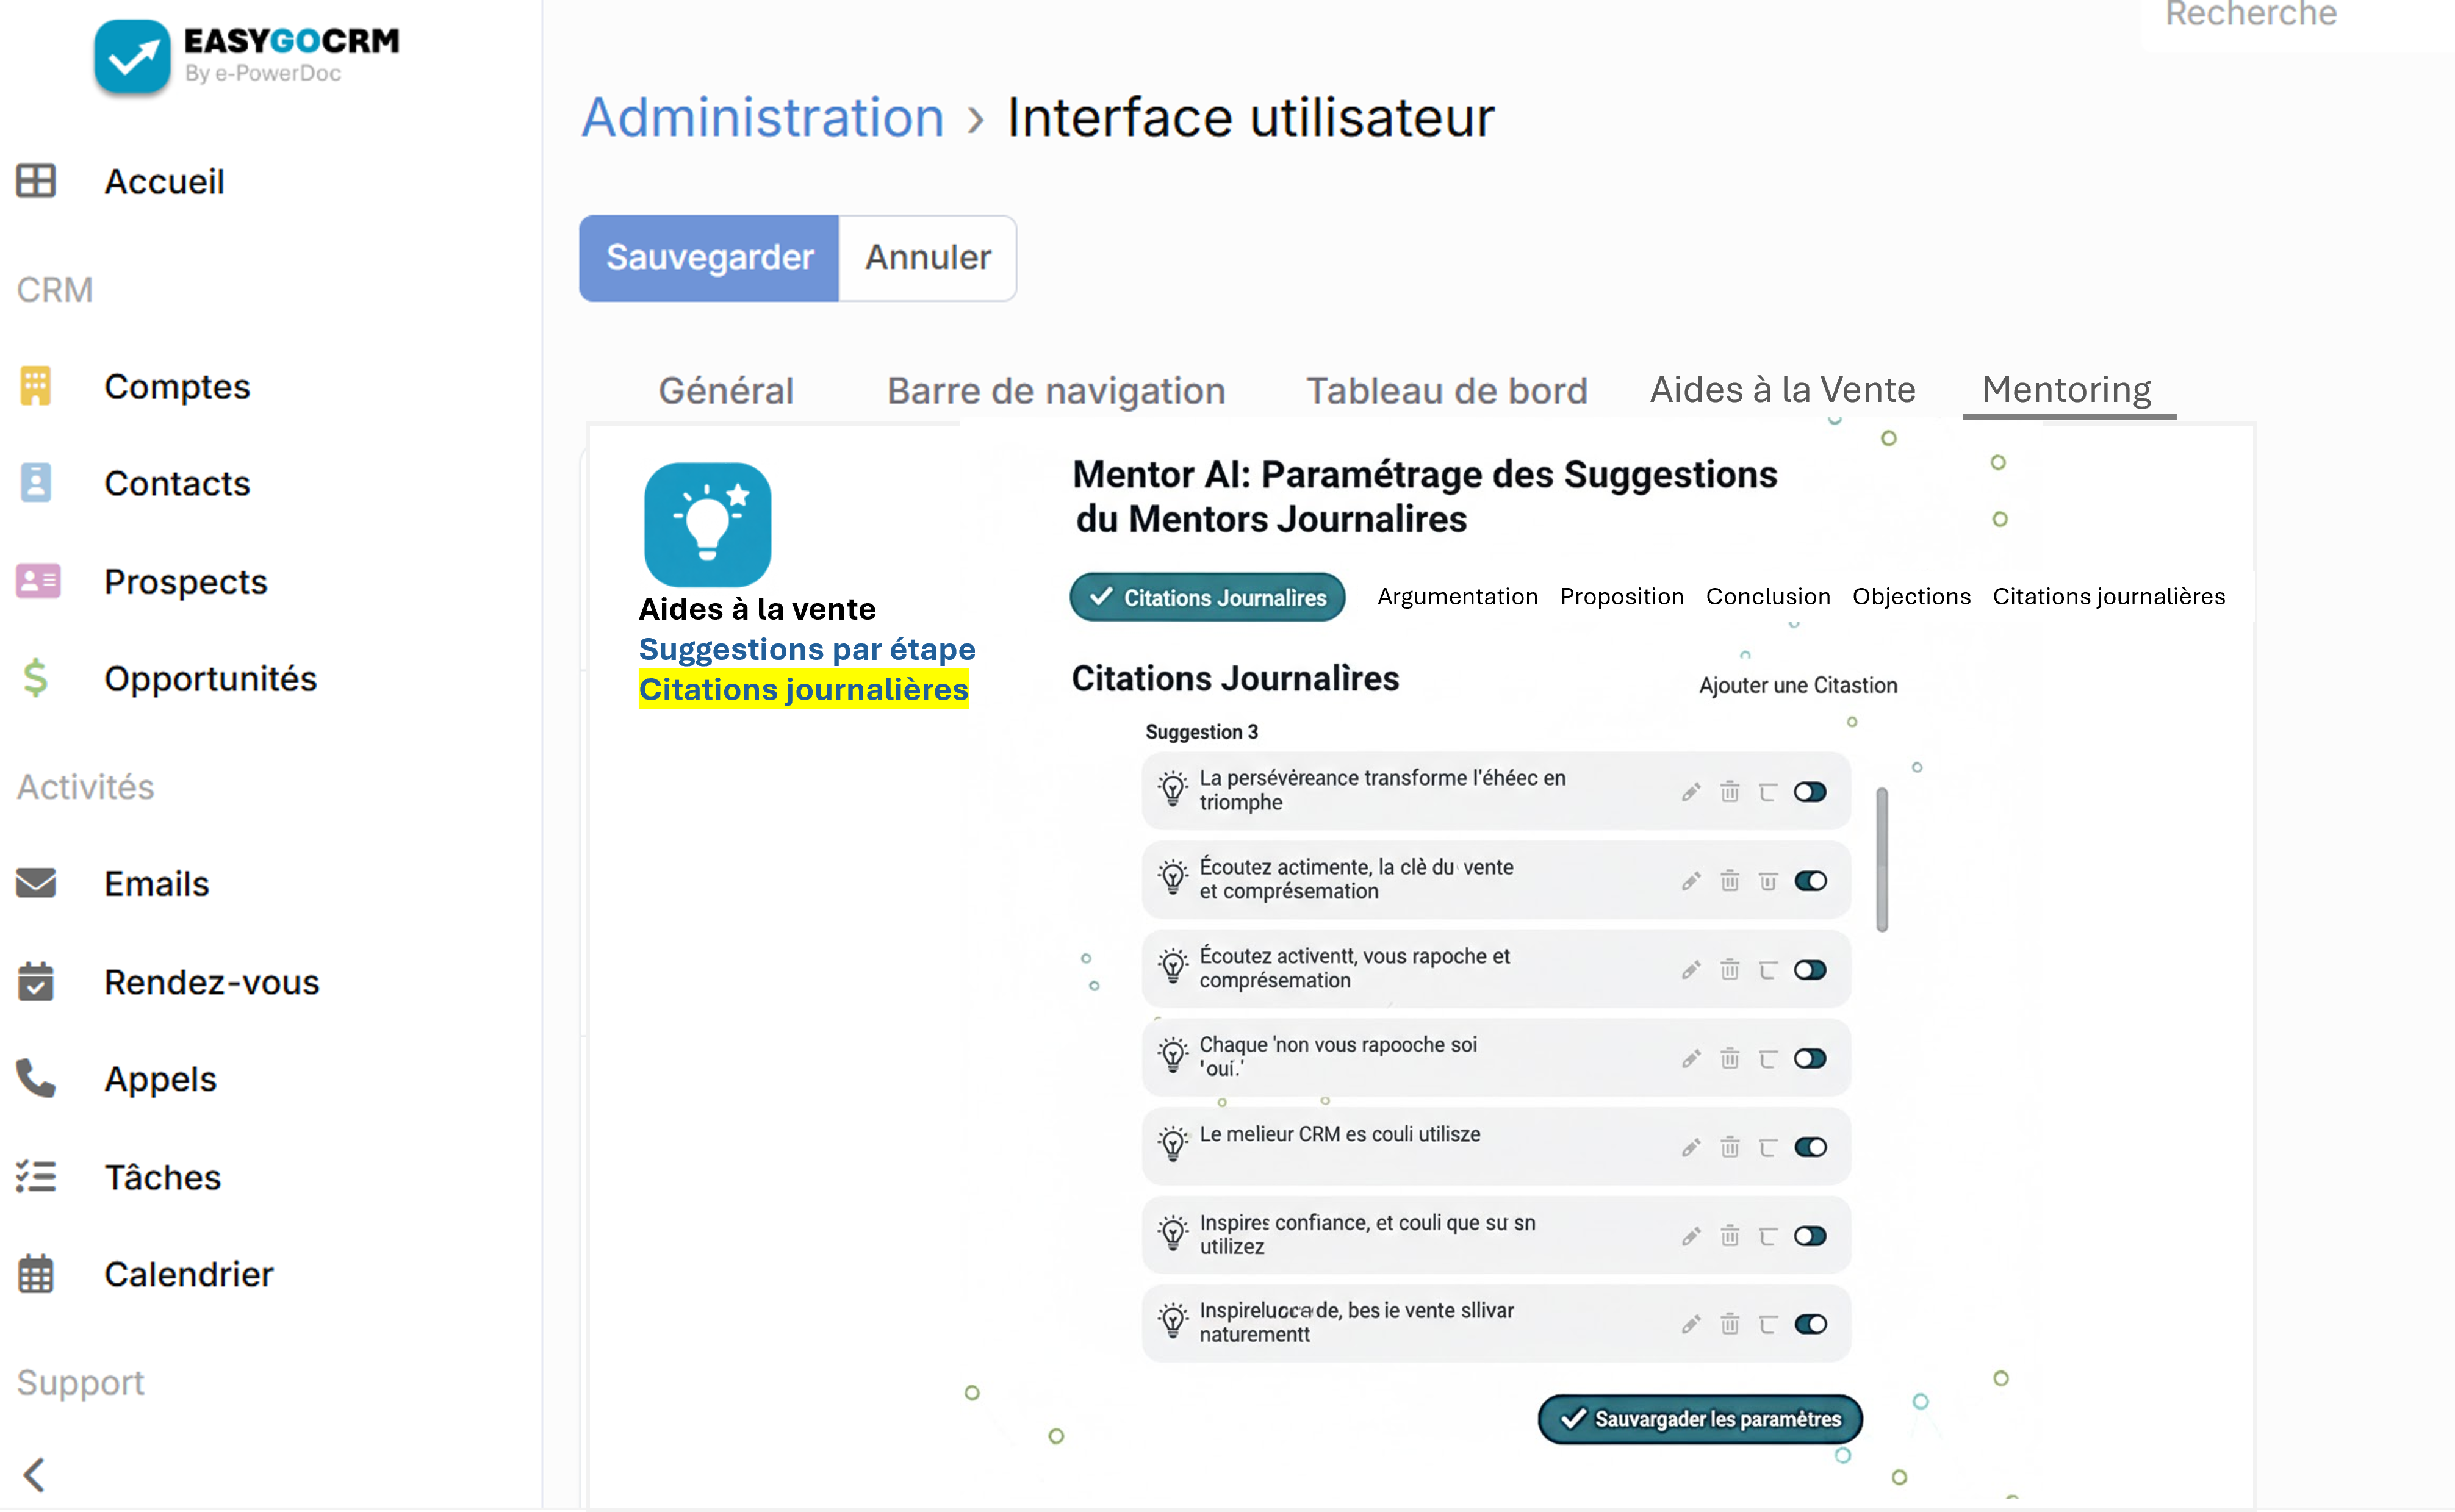This screenshot has width=2455, height=1512.
Task: Click breadcrumb chevron after Administration
Action: (975, 120)
